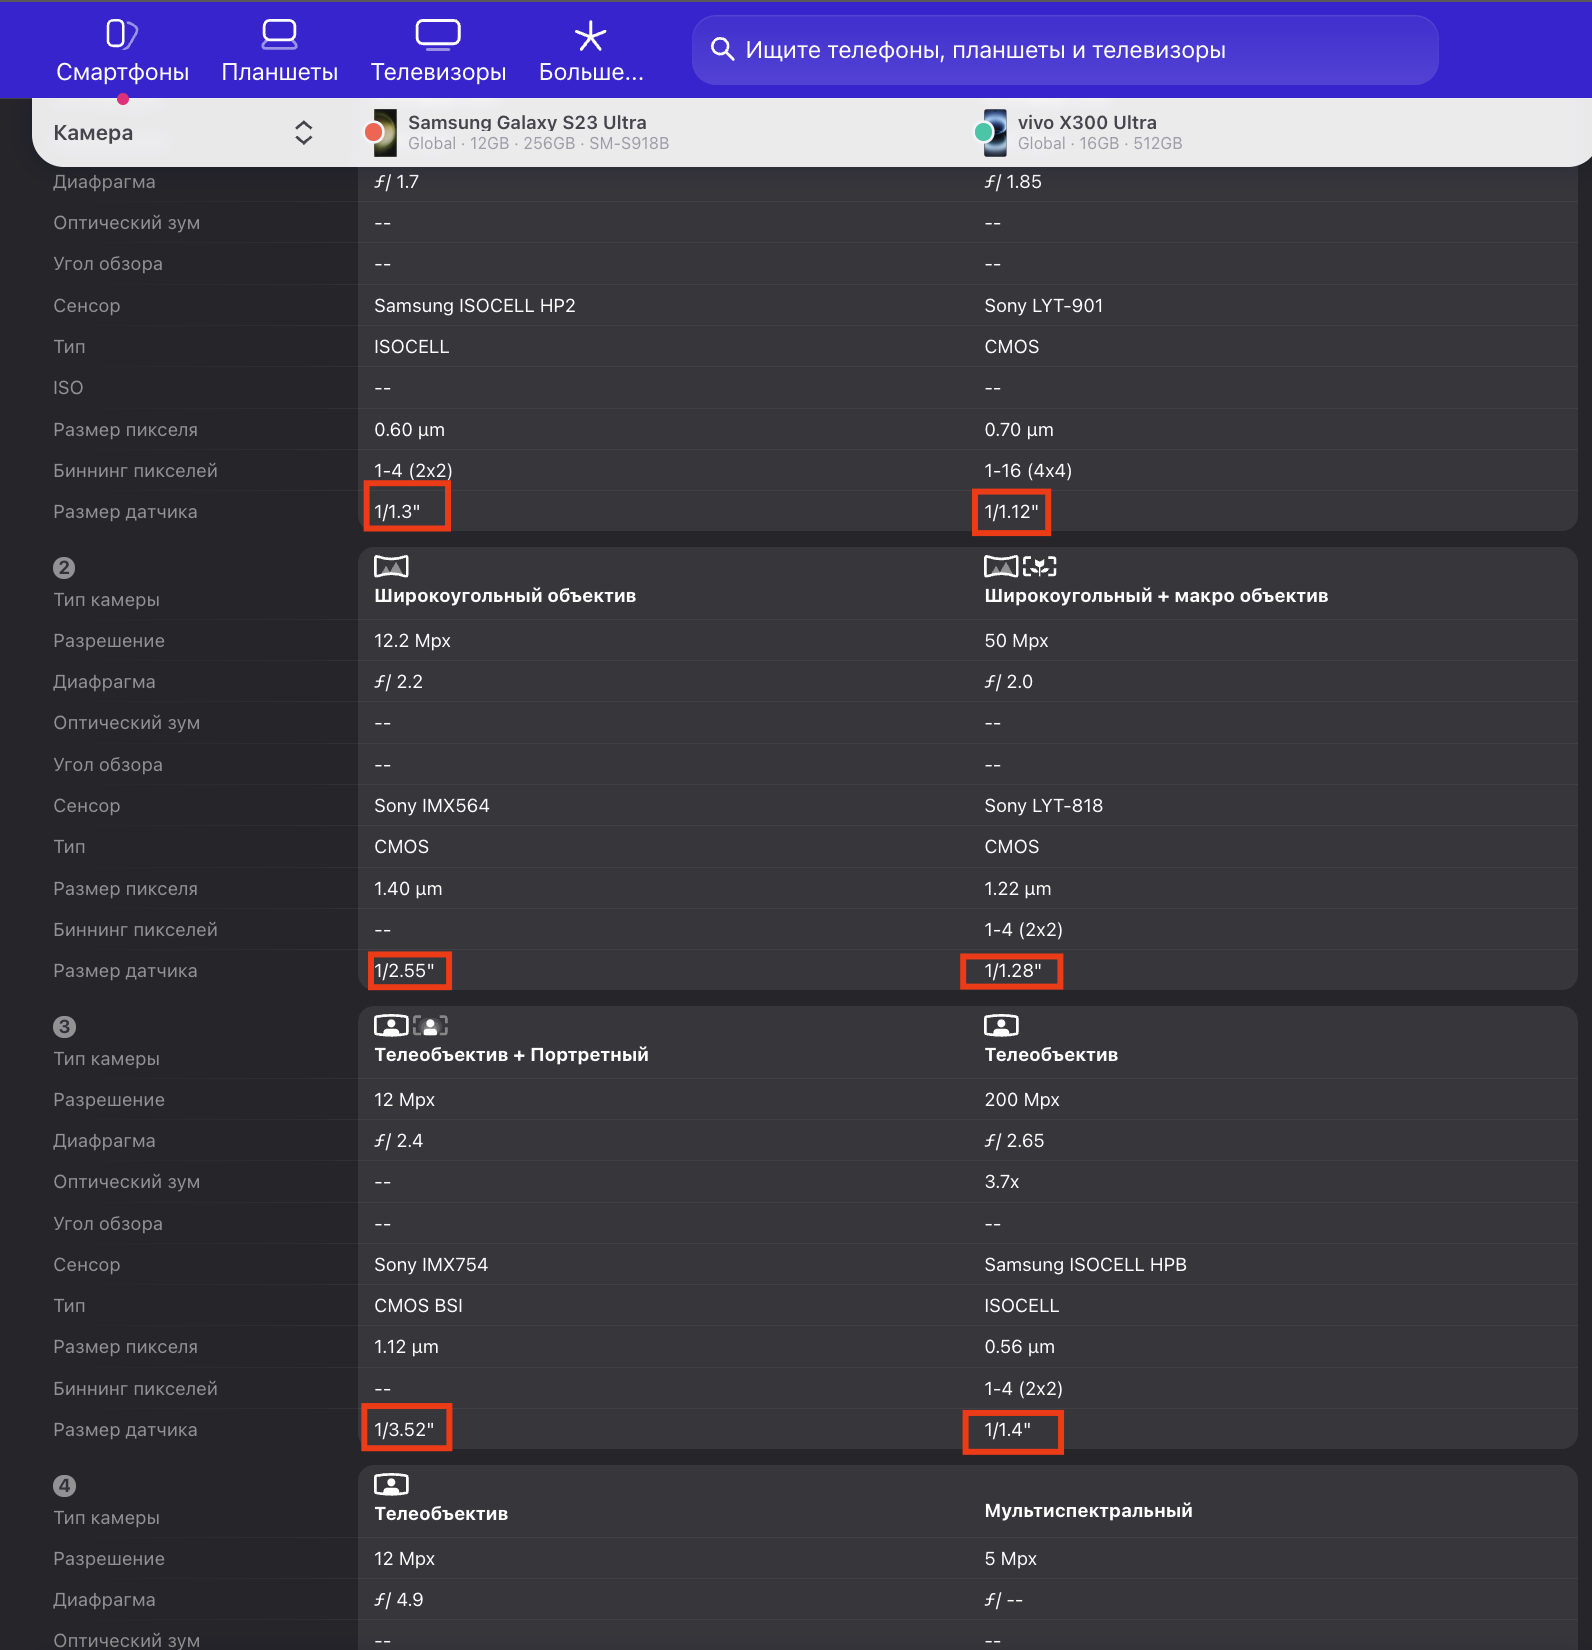
Task: Focus the phone, tablet and TV search field
Action: [x=1065, y=50]
